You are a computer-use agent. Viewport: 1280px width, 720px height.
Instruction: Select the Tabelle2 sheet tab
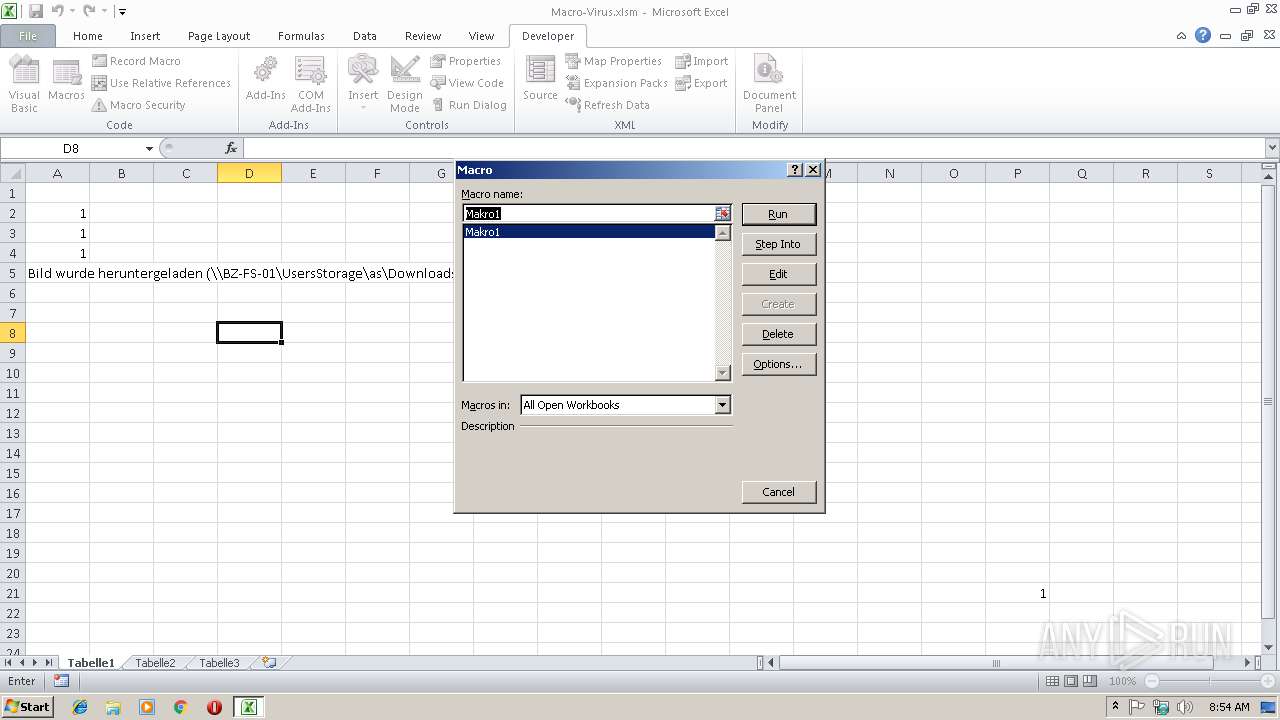[155, 662]
